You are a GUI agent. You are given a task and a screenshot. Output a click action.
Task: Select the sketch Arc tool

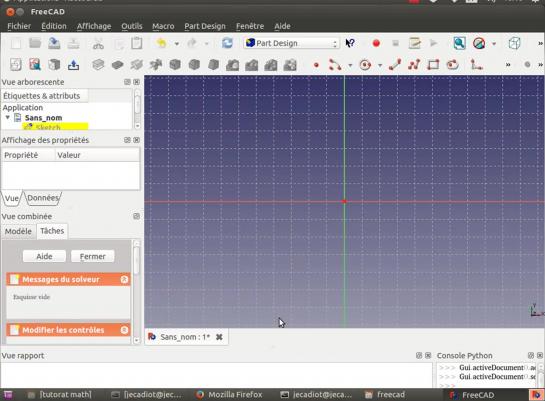(335, 65)
